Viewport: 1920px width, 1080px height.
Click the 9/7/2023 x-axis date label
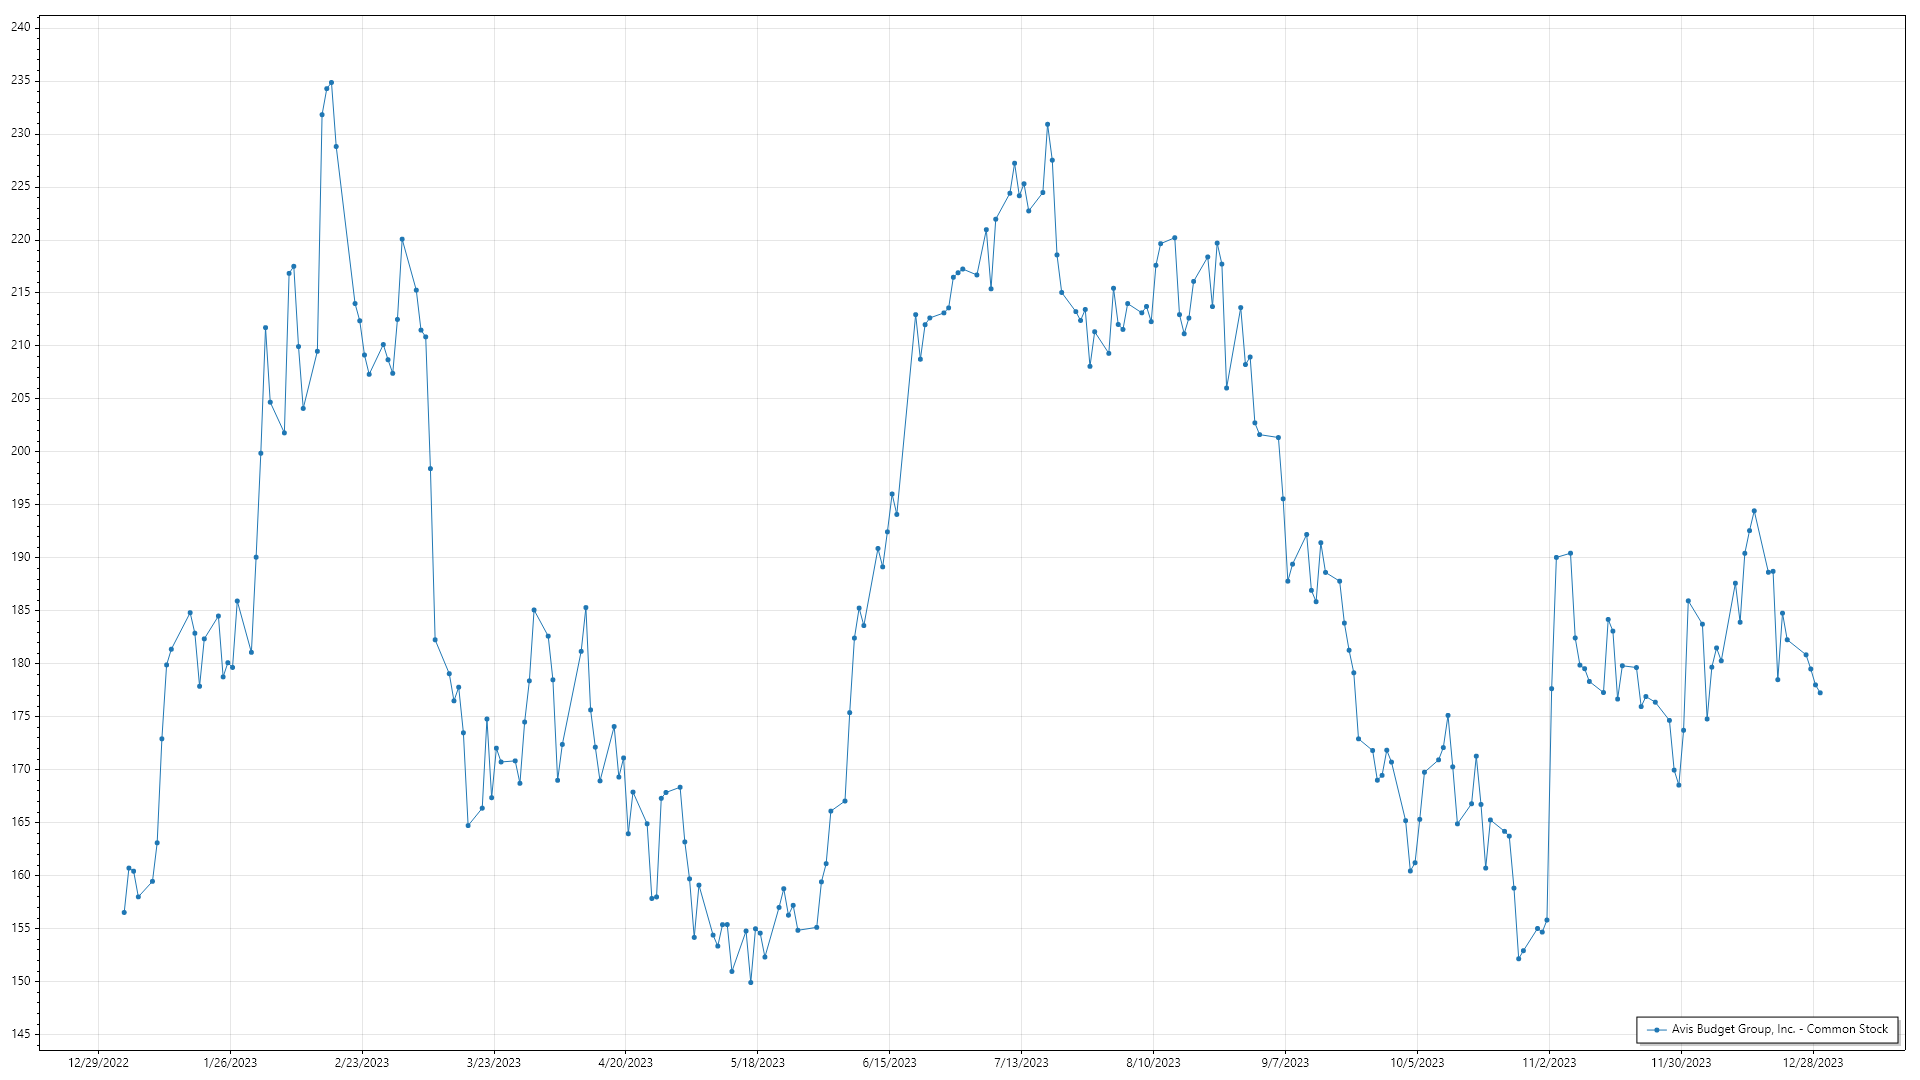click(x=1285, y=1063)
